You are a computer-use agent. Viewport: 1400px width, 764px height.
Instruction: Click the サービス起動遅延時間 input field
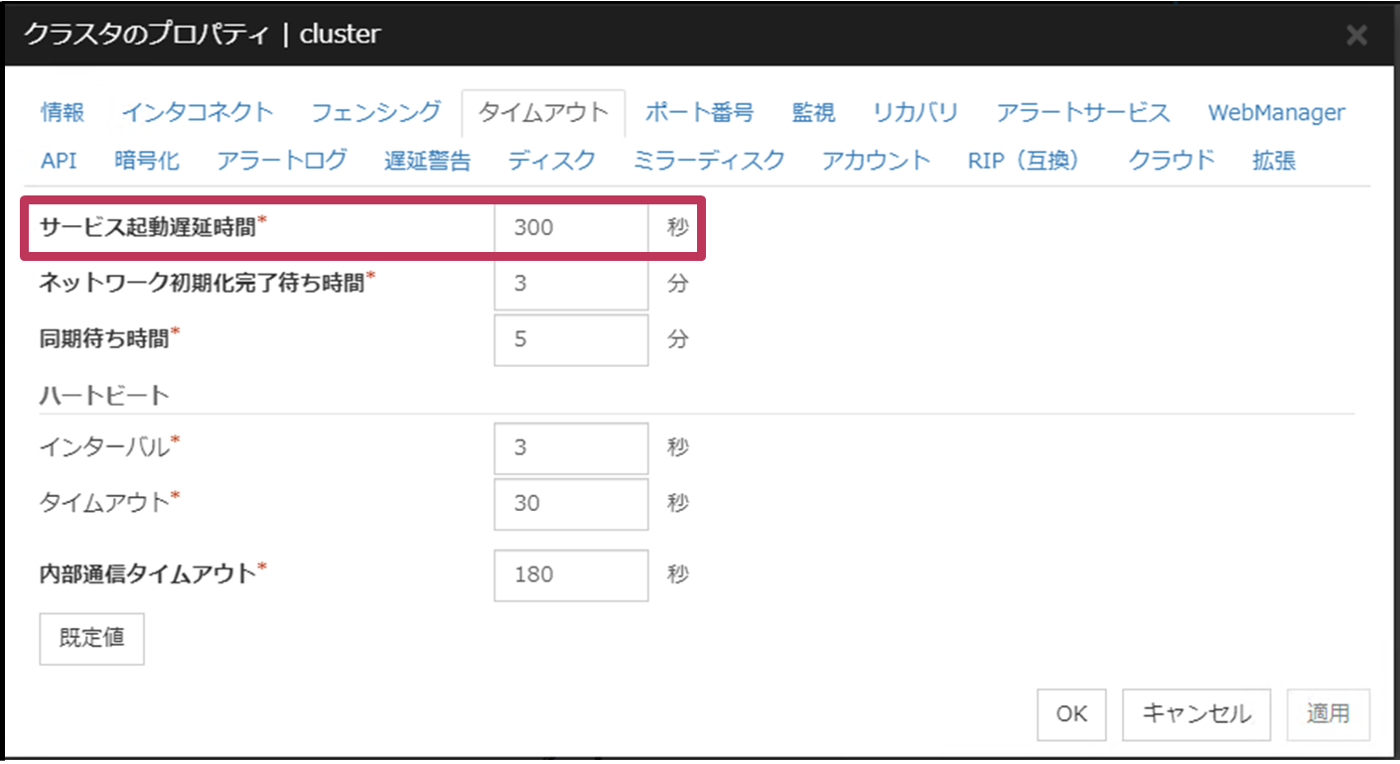pyautogui.click(x=571, y=228)
